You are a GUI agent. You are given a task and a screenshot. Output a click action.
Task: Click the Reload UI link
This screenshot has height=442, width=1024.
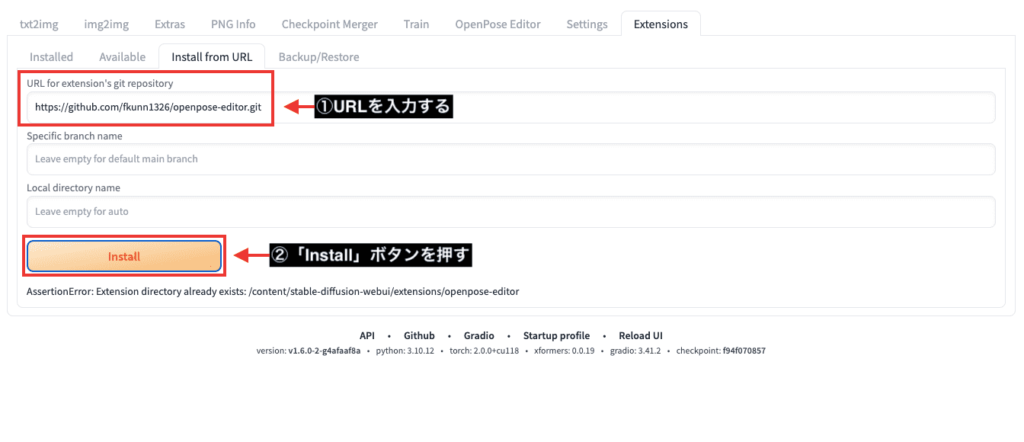(x=641, y=336)
